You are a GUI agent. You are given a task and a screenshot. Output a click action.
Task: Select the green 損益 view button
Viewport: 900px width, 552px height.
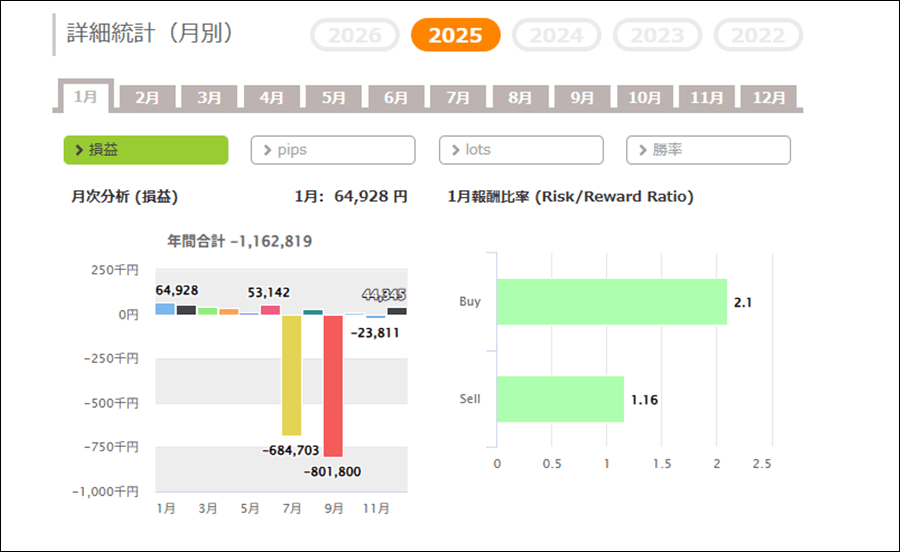(x=146, y=150)
